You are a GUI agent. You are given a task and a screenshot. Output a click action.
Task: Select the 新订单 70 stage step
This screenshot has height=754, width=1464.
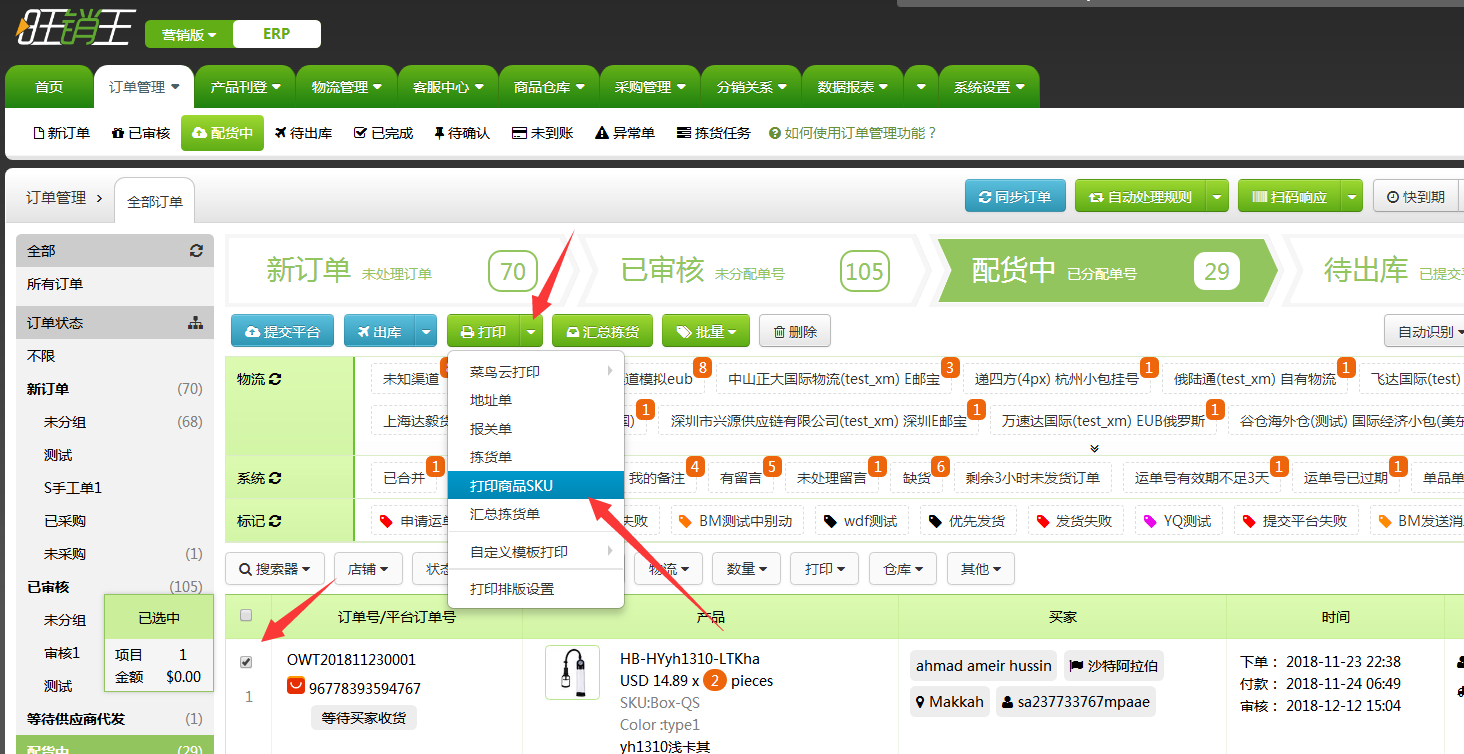pos(400,271)
